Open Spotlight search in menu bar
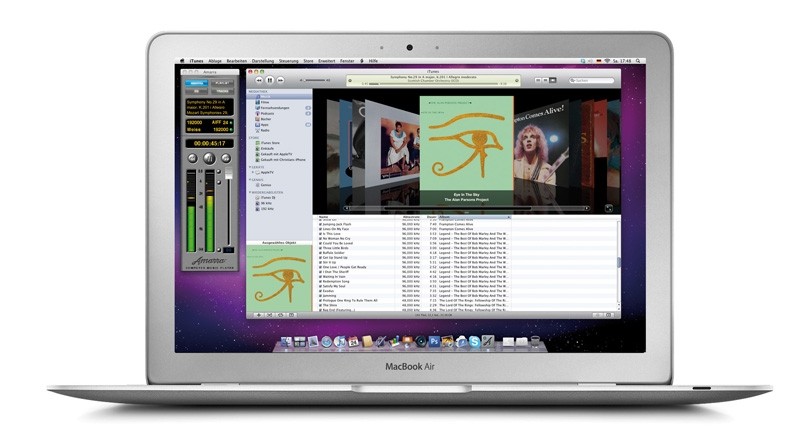800x441 pixels. (x=638, y=61)
